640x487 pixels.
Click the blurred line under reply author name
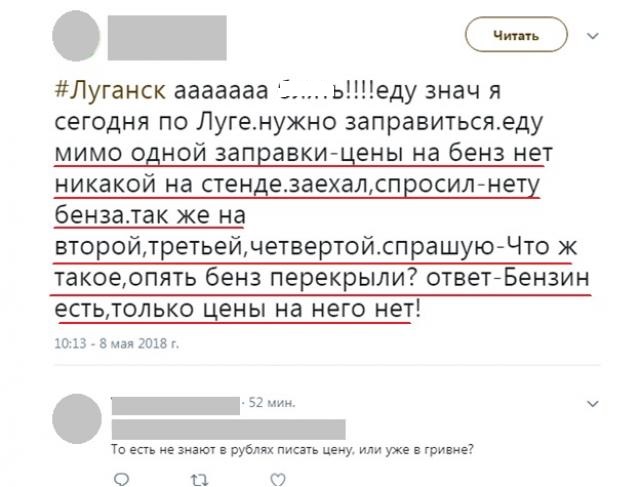pyautogui.click(x=229, y=429)
